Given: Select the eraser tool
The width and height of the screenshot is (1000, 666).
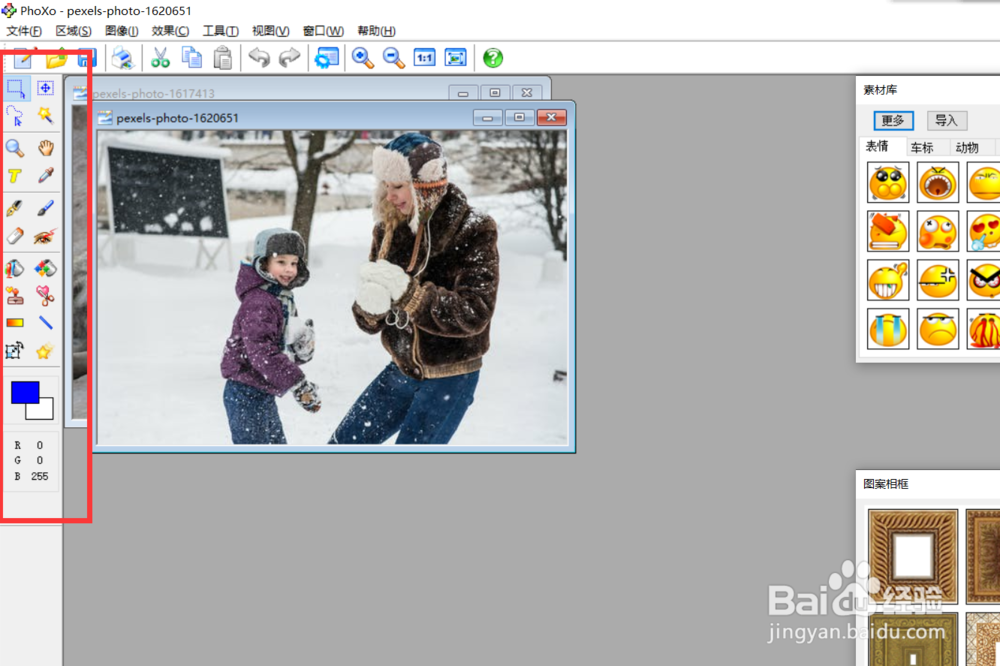Looking at the screenshot, I should point(15,237).
